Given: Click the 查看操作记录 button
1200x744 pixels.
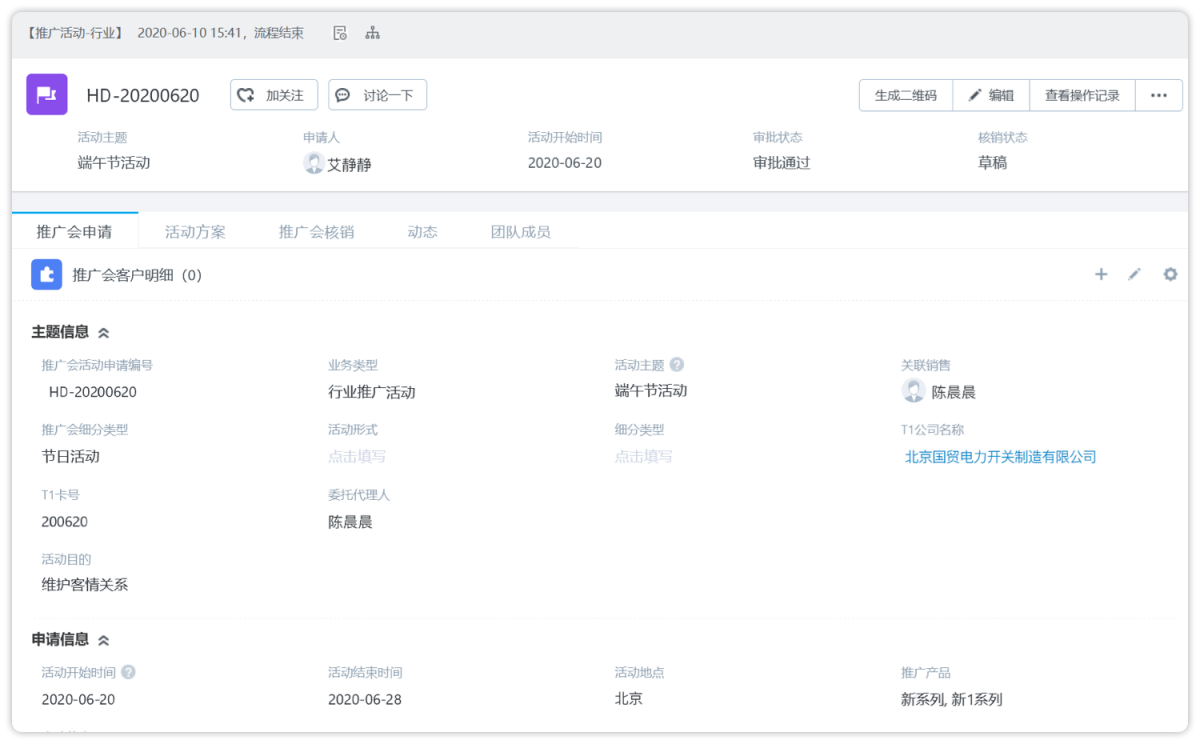Looking at the screenshot, I should point(1082,96).
